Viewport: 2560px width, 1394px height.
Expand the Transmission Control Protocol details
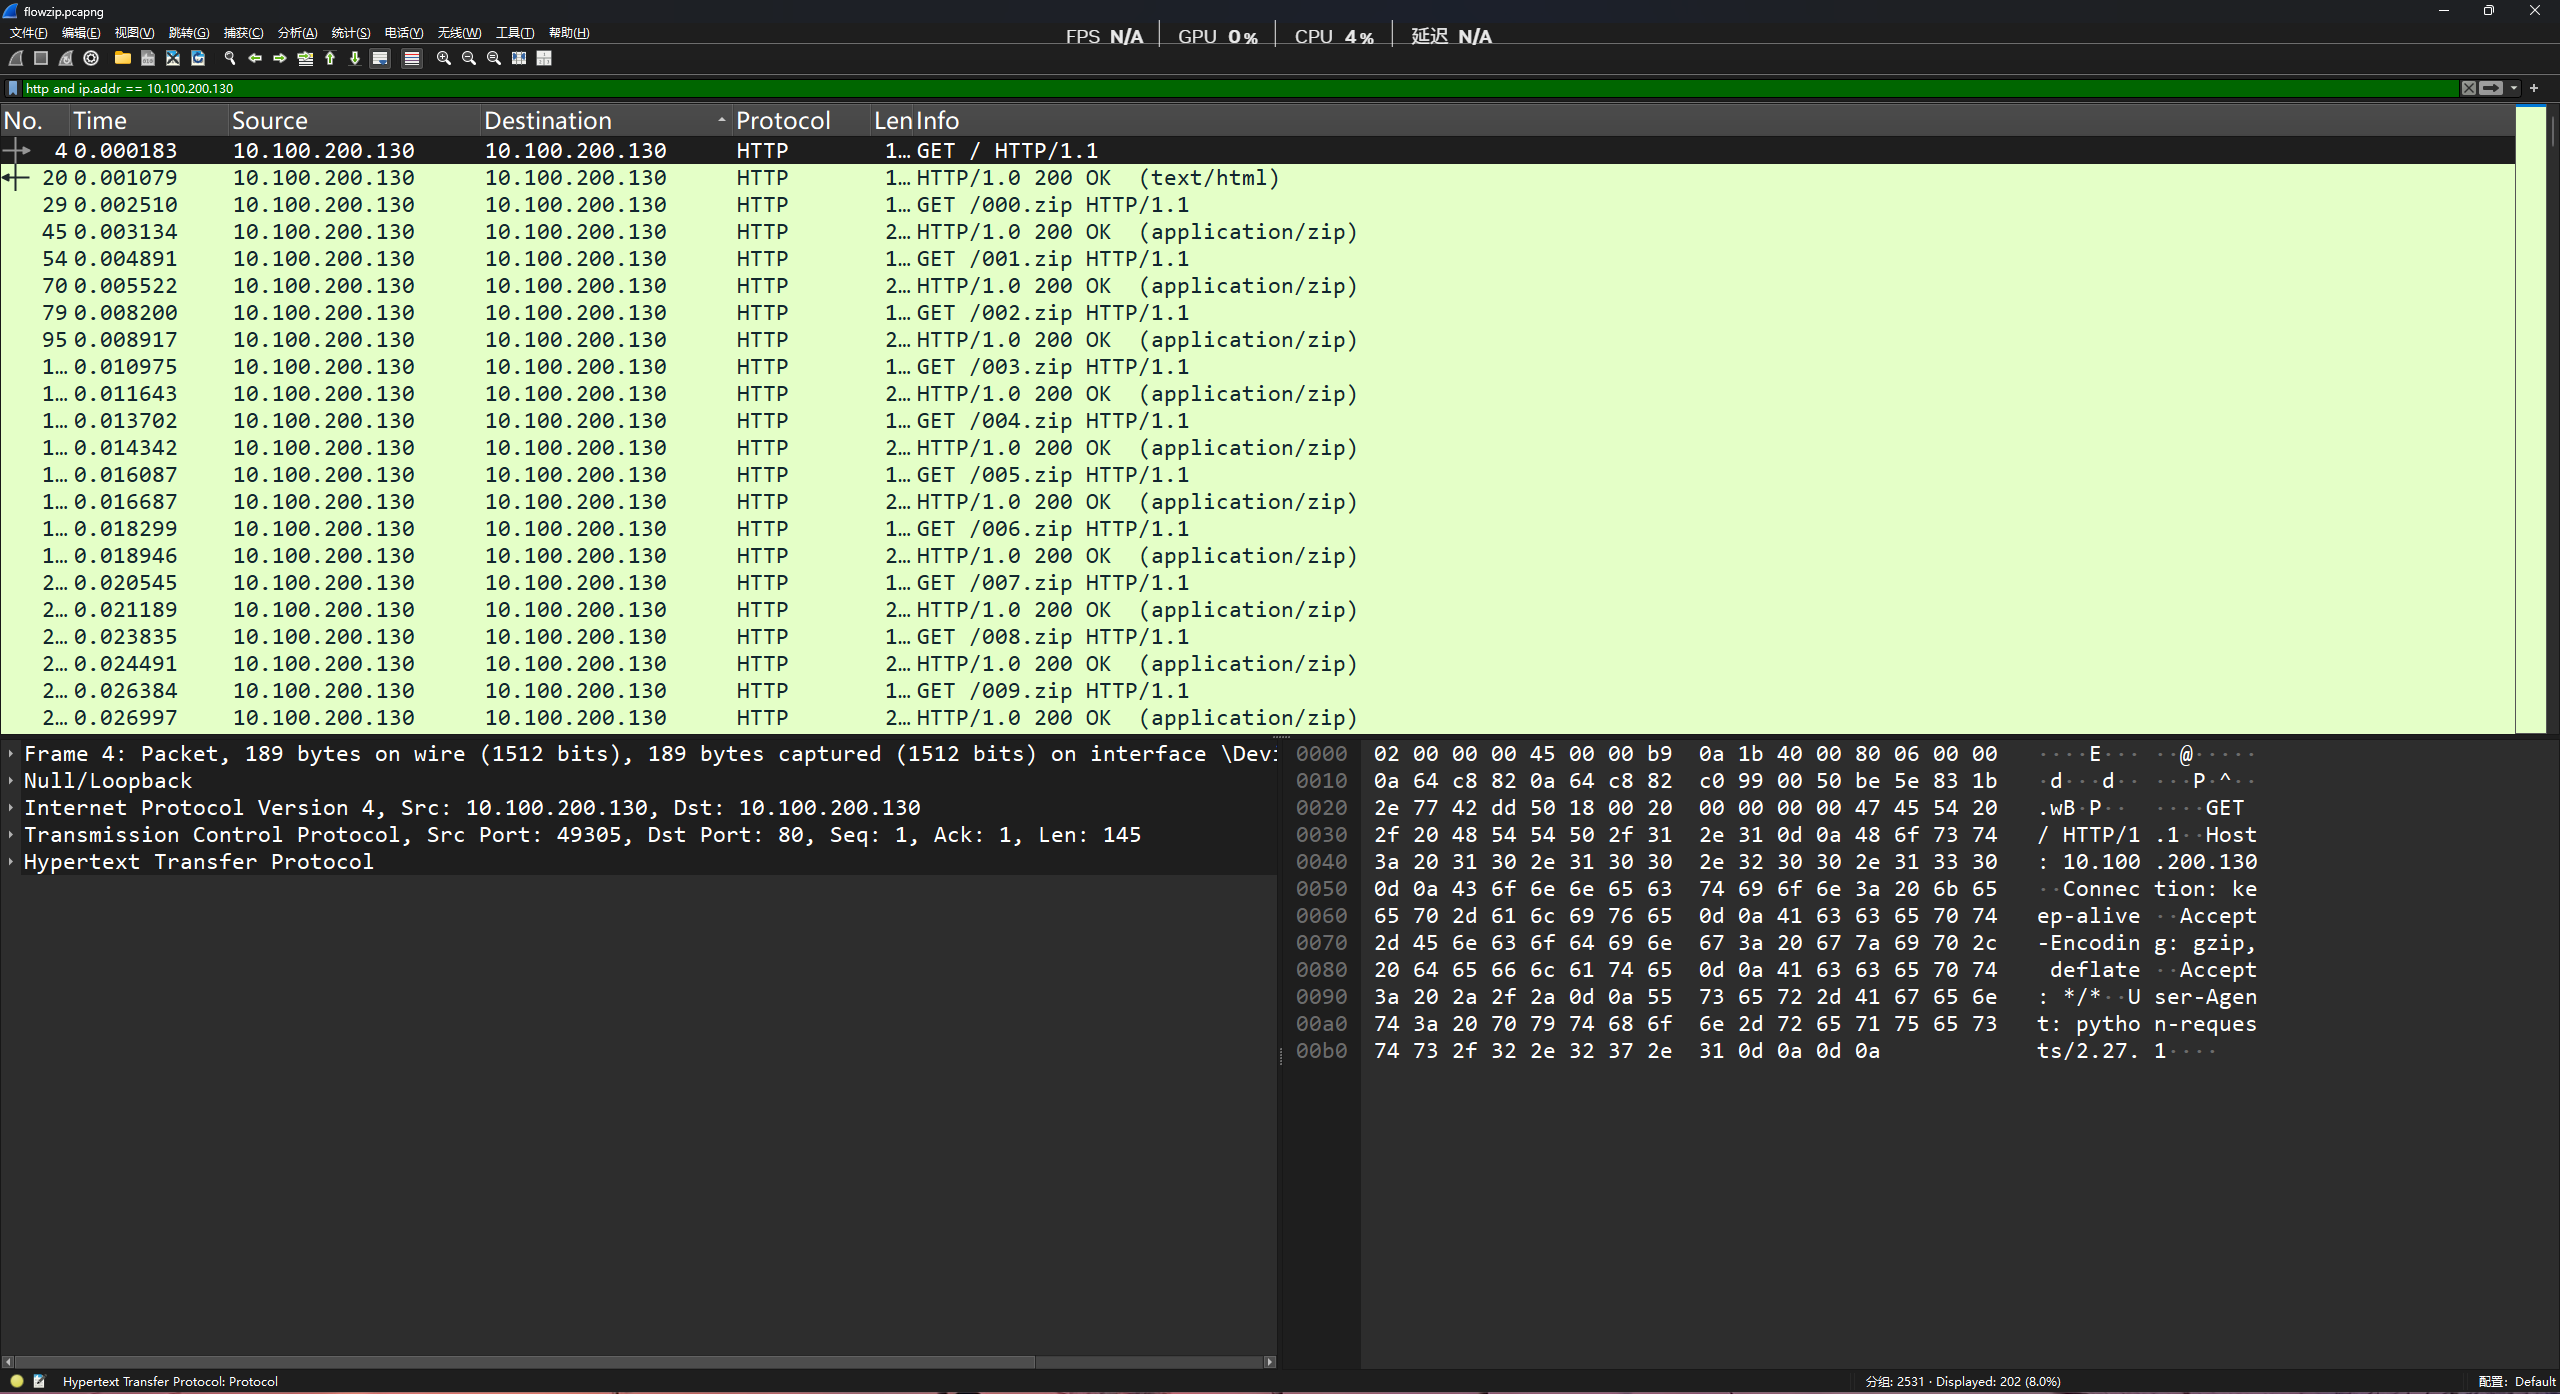[x=10, y=835]
